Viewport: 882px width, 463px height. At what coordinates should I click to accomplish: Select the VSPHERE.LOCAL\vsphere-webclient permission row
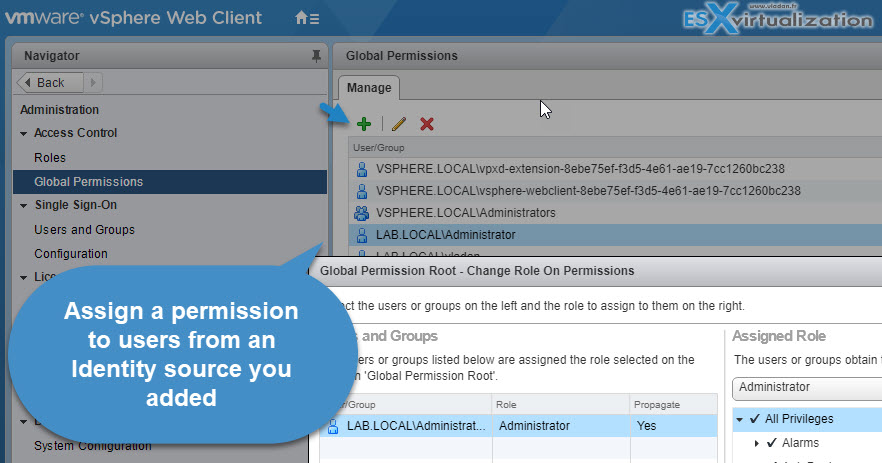point(615,191)
